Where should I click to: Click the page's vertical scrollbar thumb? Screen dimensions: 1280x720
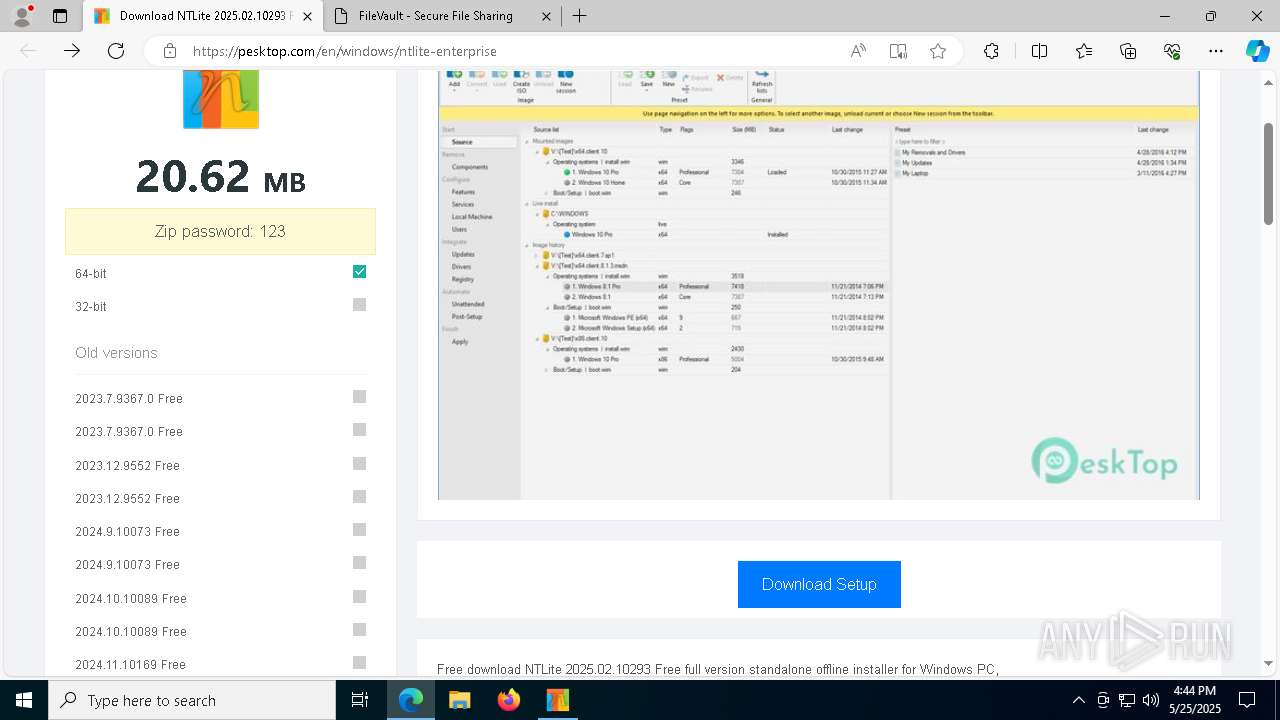pyautogui.click(x=1268, y=175)
